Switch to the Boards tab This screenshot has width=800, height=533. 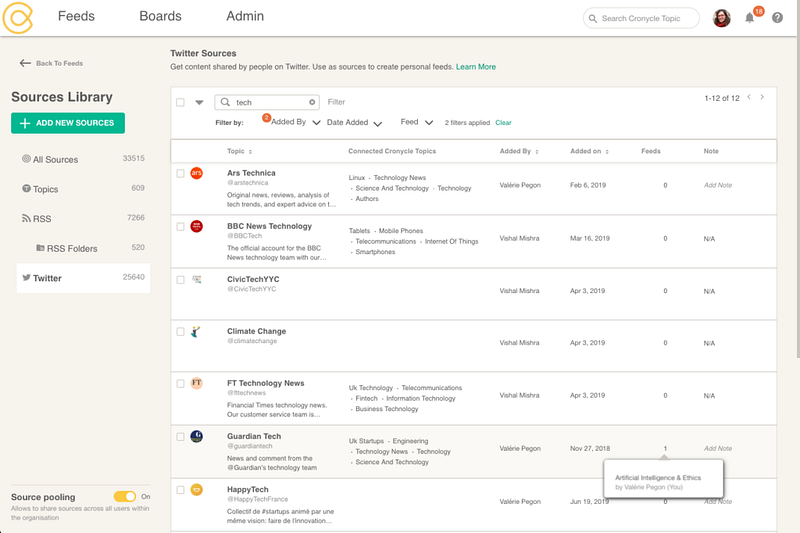(160, 16)
